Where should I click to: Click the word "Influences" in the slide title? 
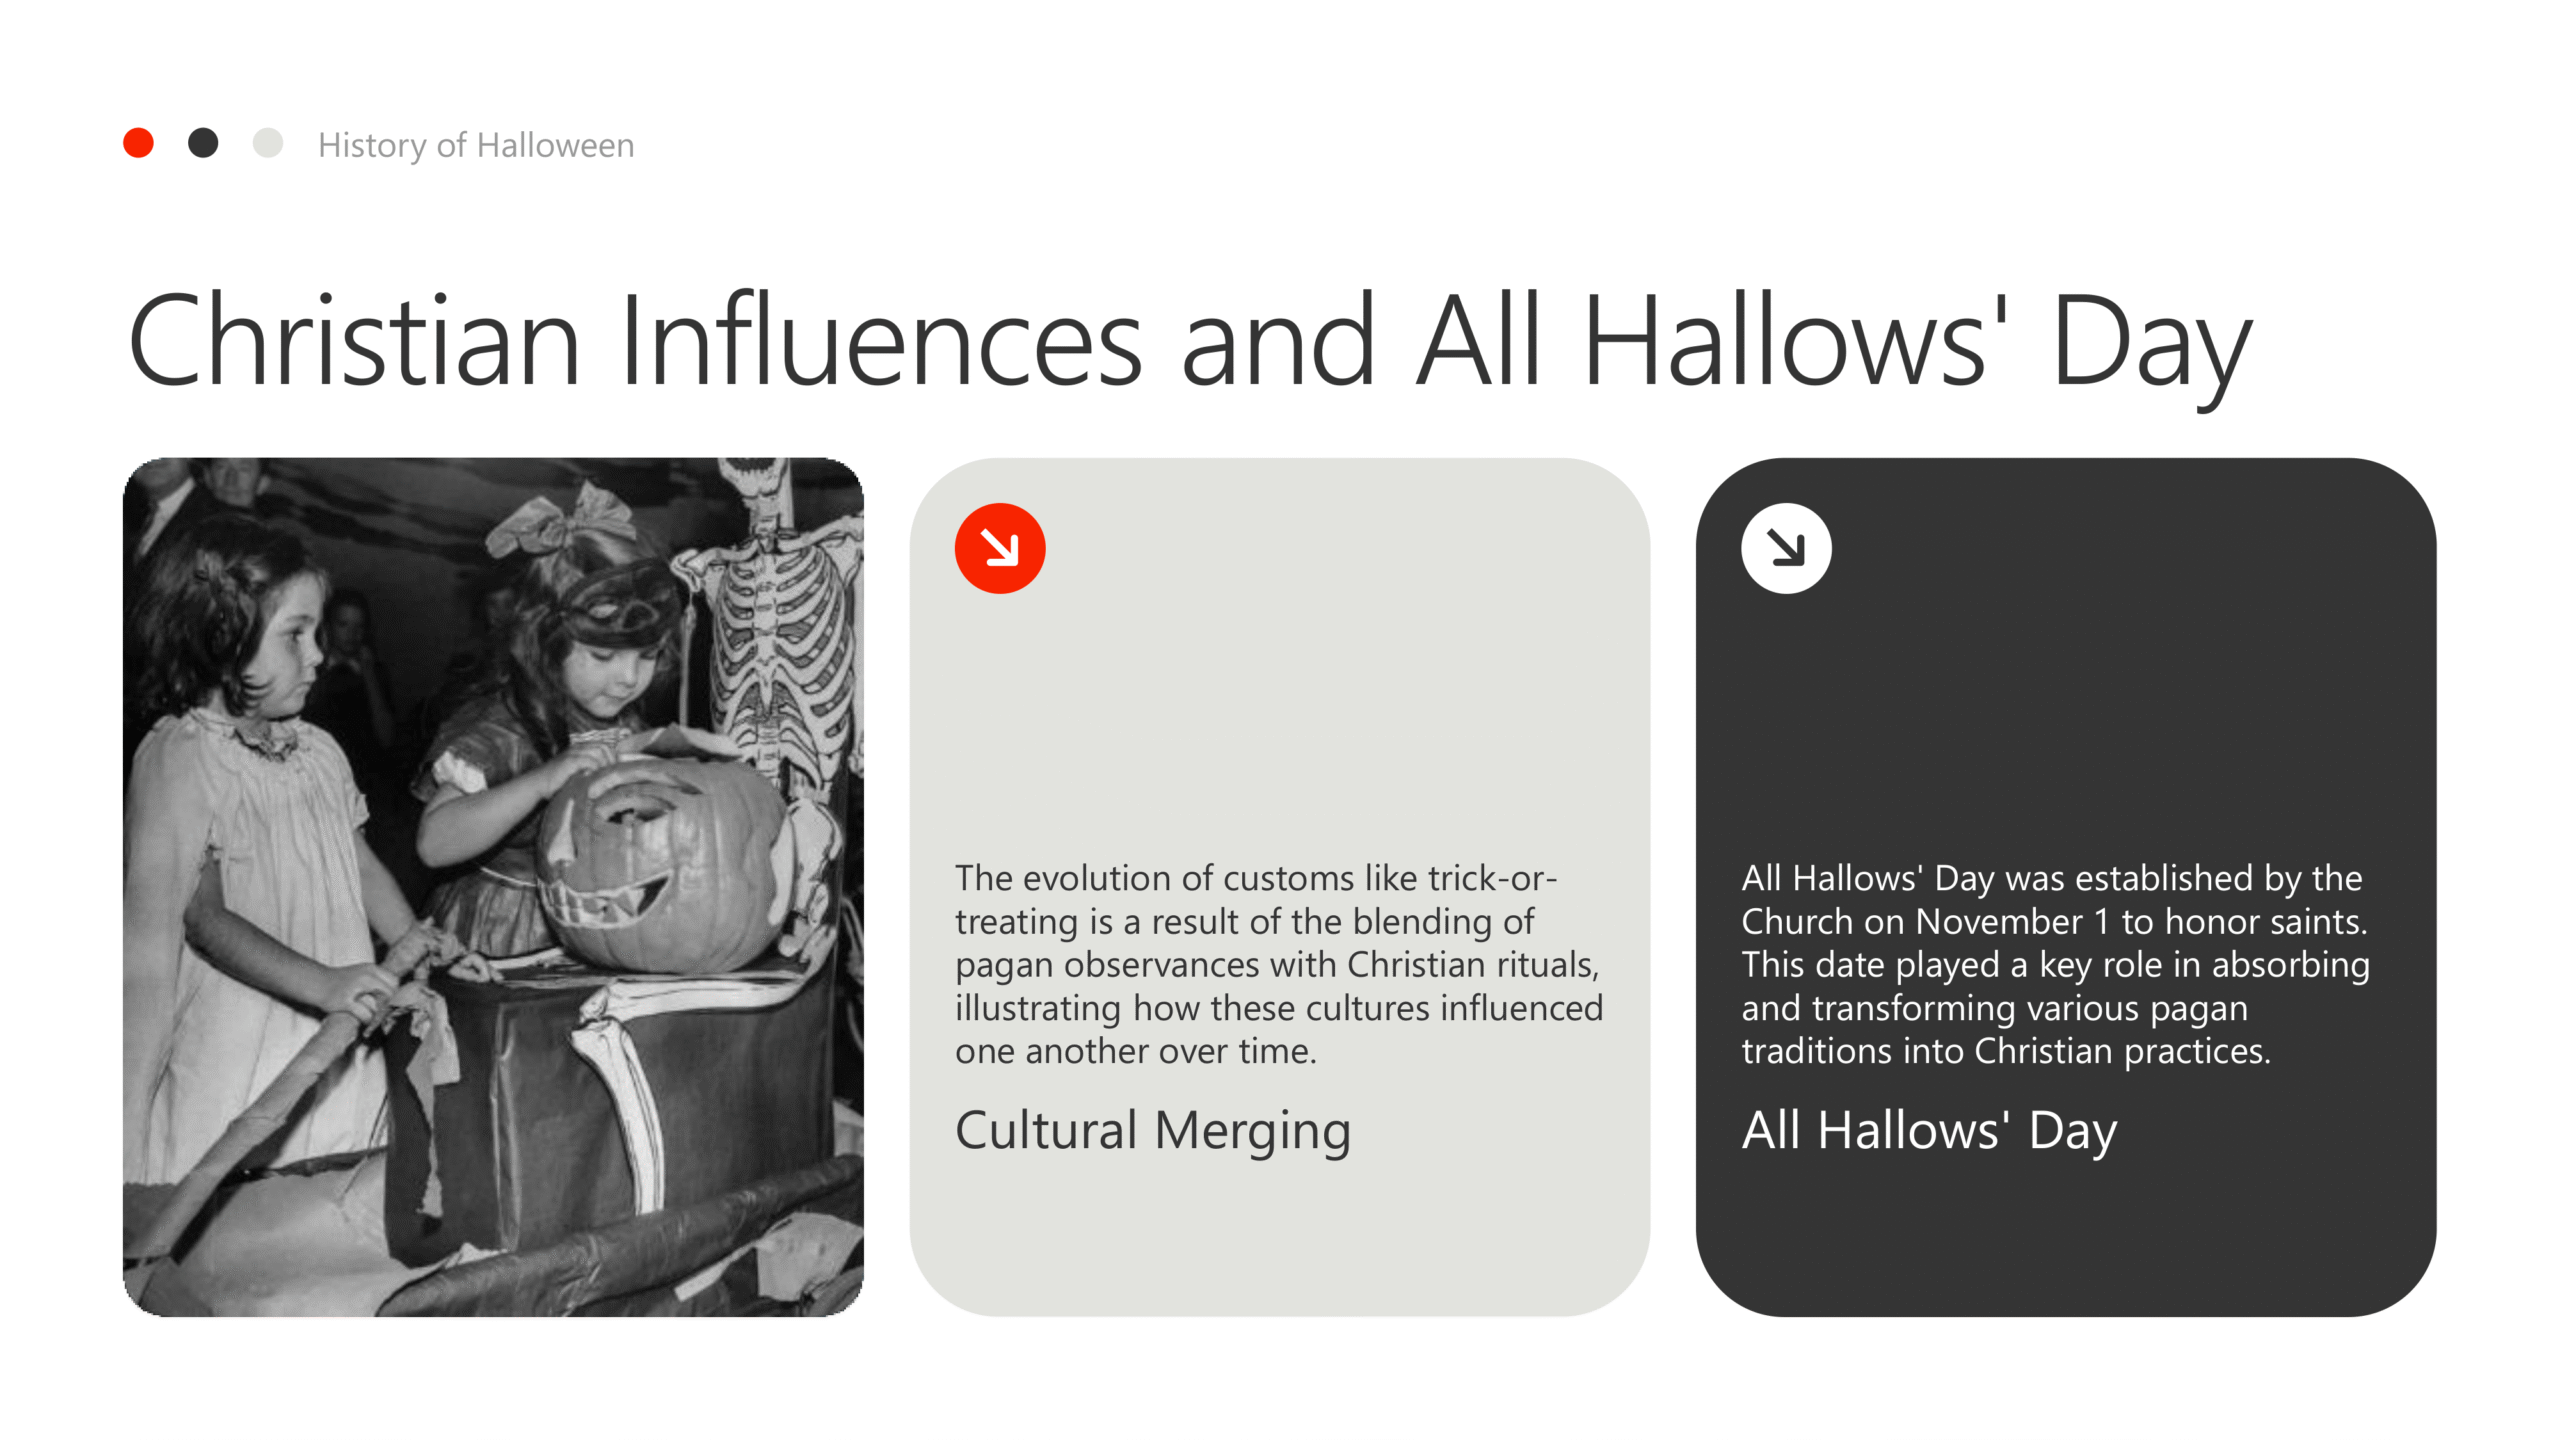click(x=880, y=340)
